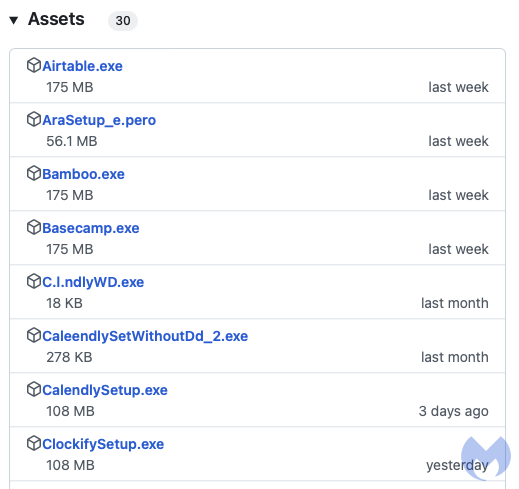Click the package icon beside C.l.ndlyWD.exe
The width and height of the screenshot is (519, 489).
click(34, 281)
